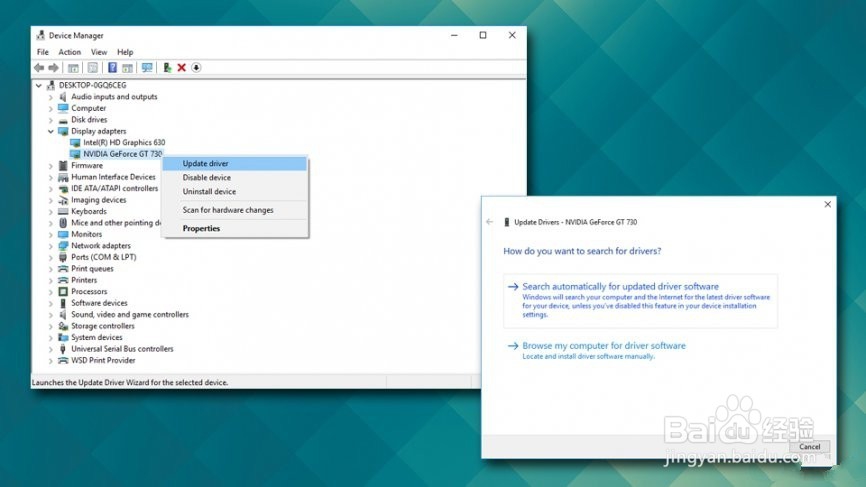Click the Back arrow in Device Manager toolbar
Screen dimensions: 866x487
(x=39, y=67)
